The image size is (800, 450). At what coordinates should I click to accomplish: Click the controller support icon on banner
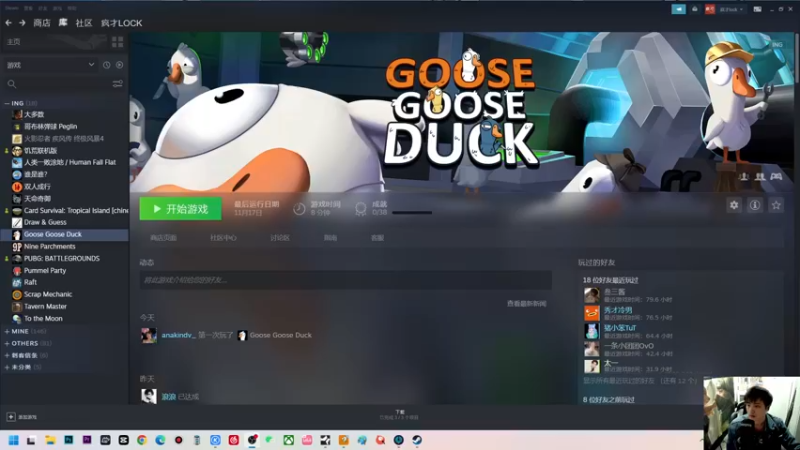[x=776, y=176]
